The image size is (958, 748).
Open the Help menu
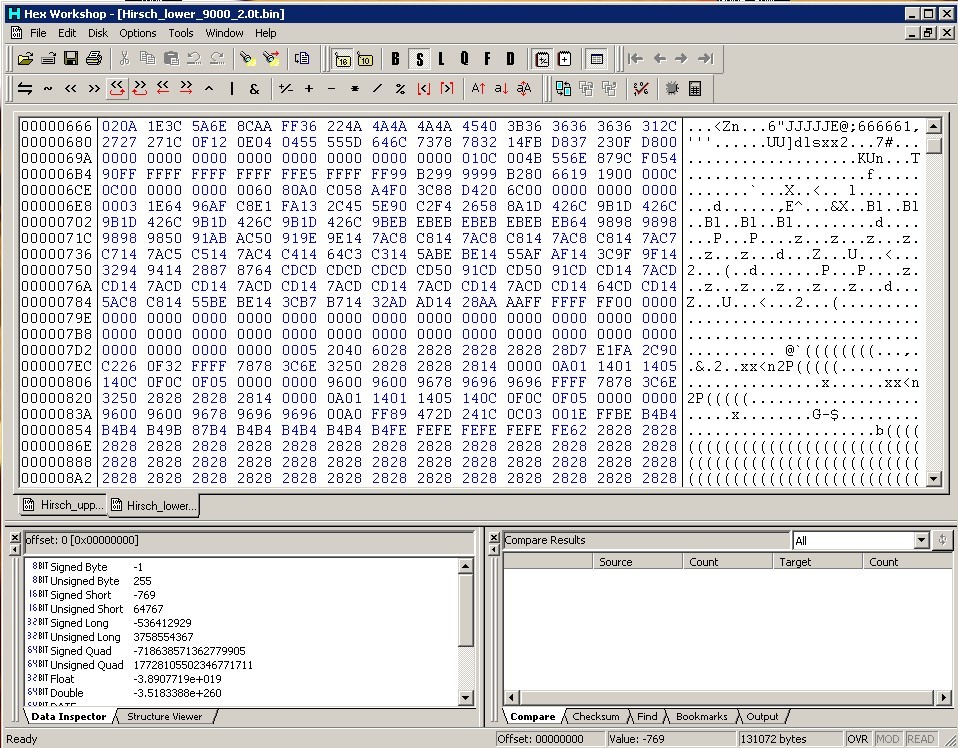[x=266, y=33]
